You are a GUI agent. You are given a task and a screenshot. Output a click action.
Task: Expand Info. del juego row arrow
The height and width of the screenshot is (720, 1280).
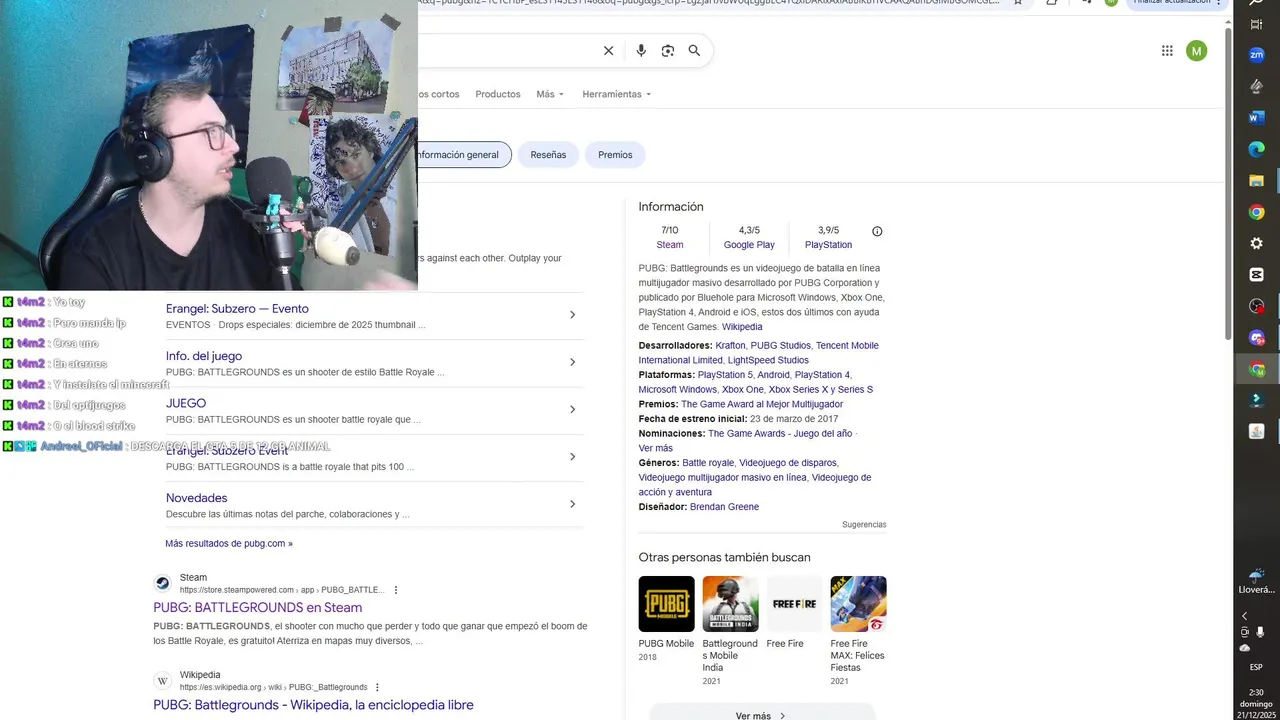click(x=572, y=362)
